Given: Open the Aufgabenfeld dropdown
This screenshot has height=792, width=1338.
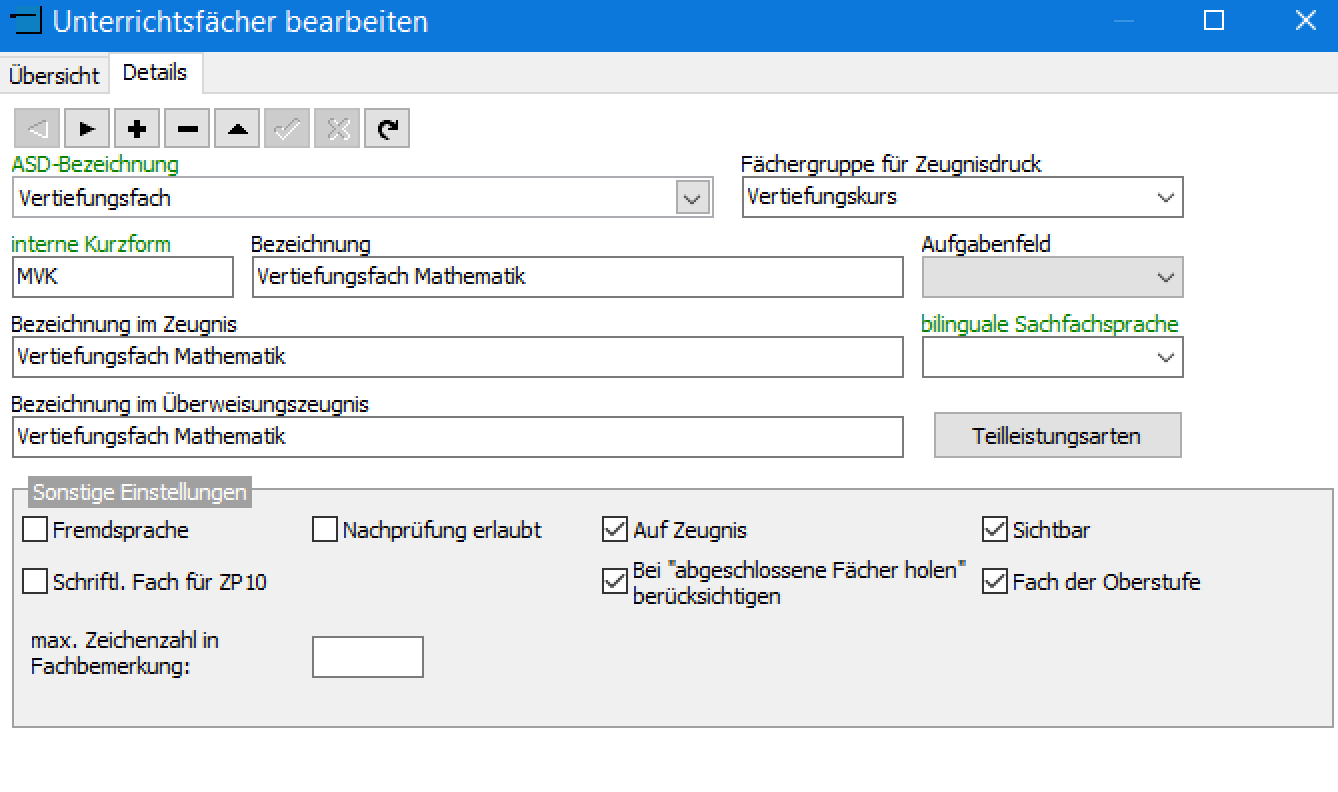Looking at the screenshot, I should [x=1165, y=277].
